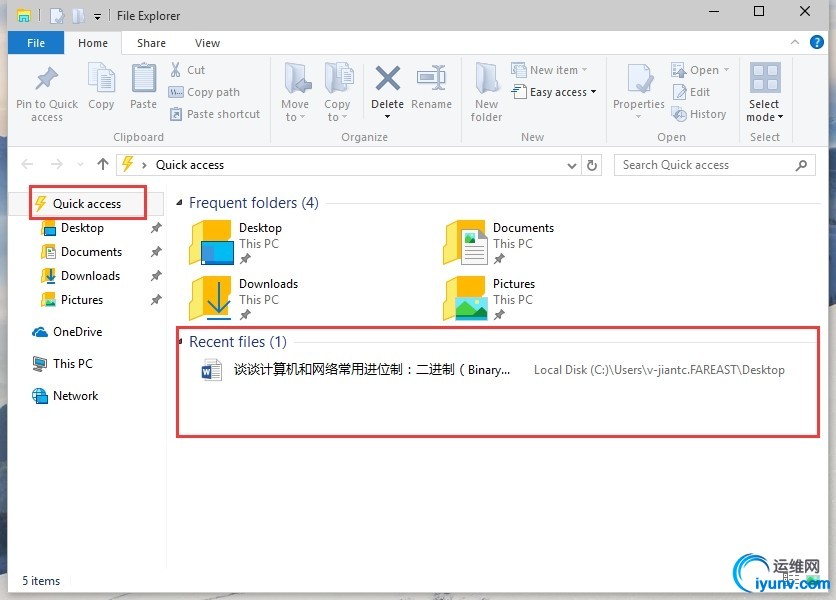Click the Pin to Quick access icon
The width and height of the screenshot is (836, 600).
pyautogui.click(x=46, y=79)
